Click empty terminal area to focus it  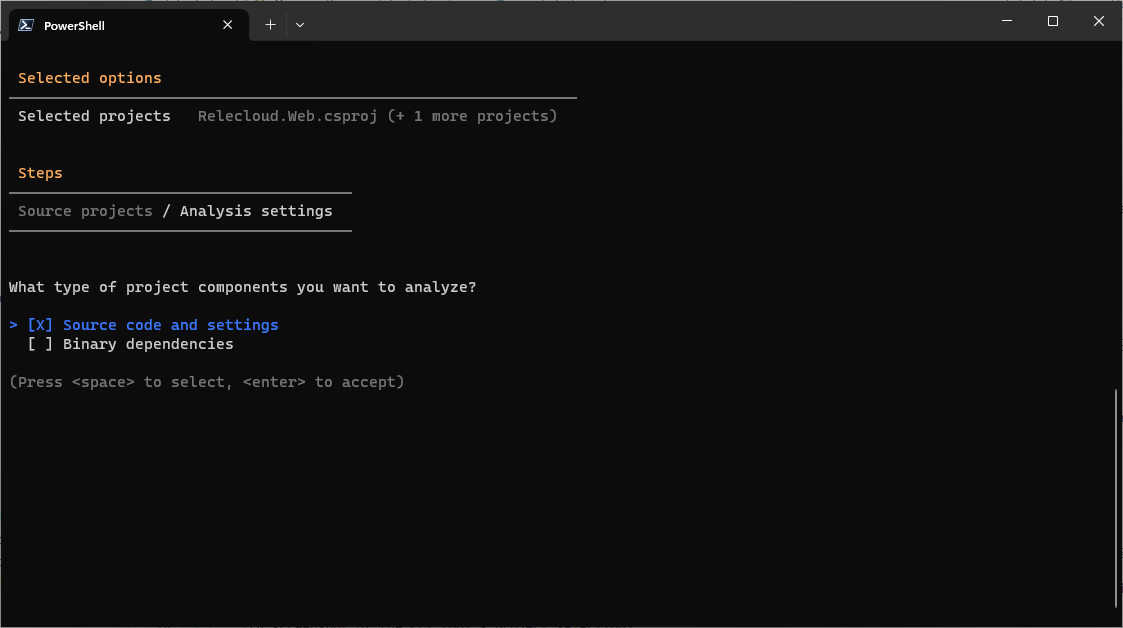pyautogui.click(x=560, y=500)
